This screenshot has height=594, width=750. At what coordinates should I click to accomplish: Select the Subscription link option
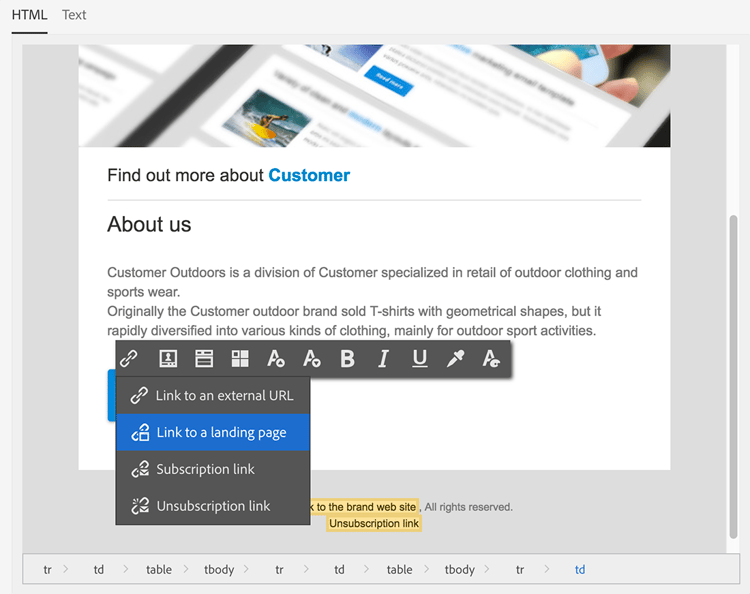pyautogui.click(x=213, y=469)
